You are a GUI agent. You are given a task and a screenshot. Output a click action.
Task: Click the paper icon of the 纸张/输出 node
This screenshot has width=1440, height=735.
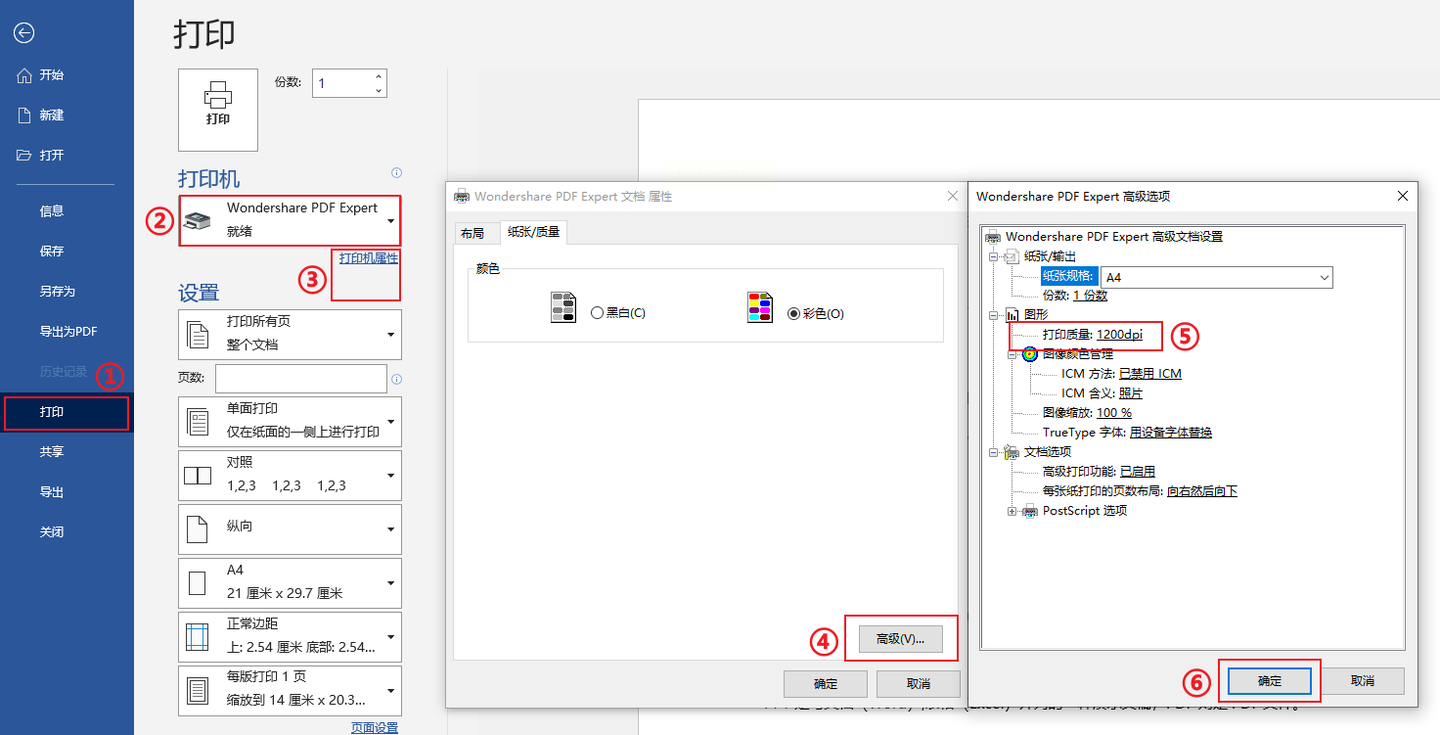[x=1011, y=257]
